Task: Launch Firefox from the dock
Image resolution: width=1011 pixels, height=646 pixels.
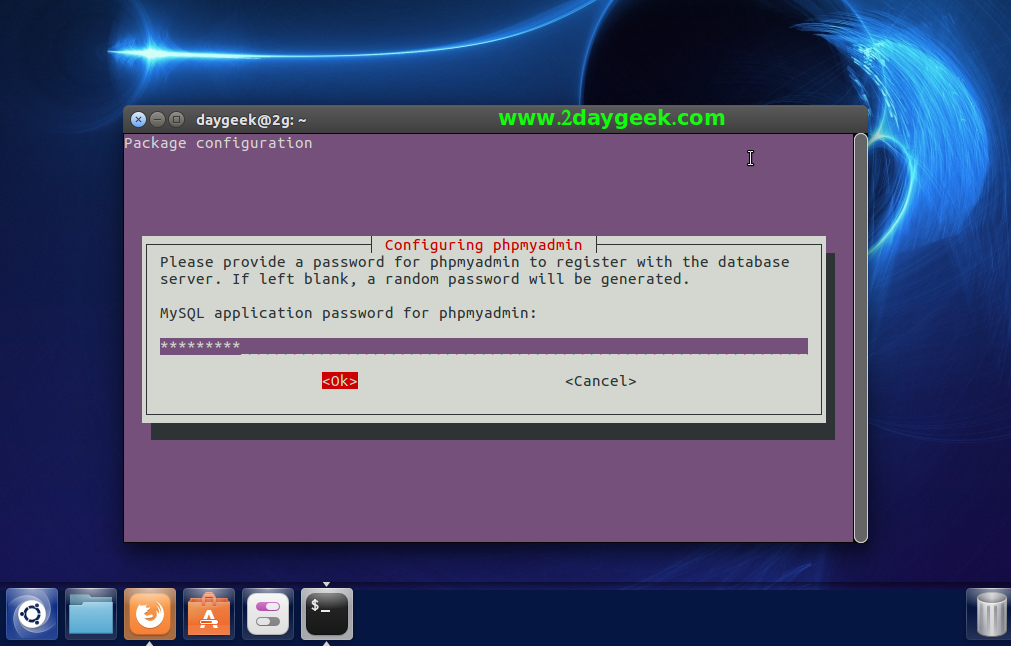Action: (150, 614)
